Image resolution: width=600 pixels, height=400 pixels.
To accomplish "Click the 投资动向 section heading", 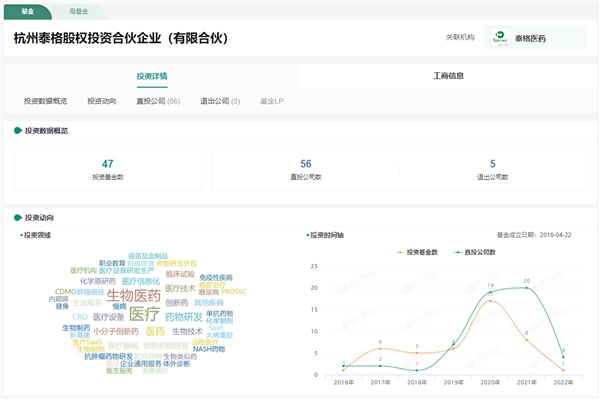I will click(x=39, y=217).
